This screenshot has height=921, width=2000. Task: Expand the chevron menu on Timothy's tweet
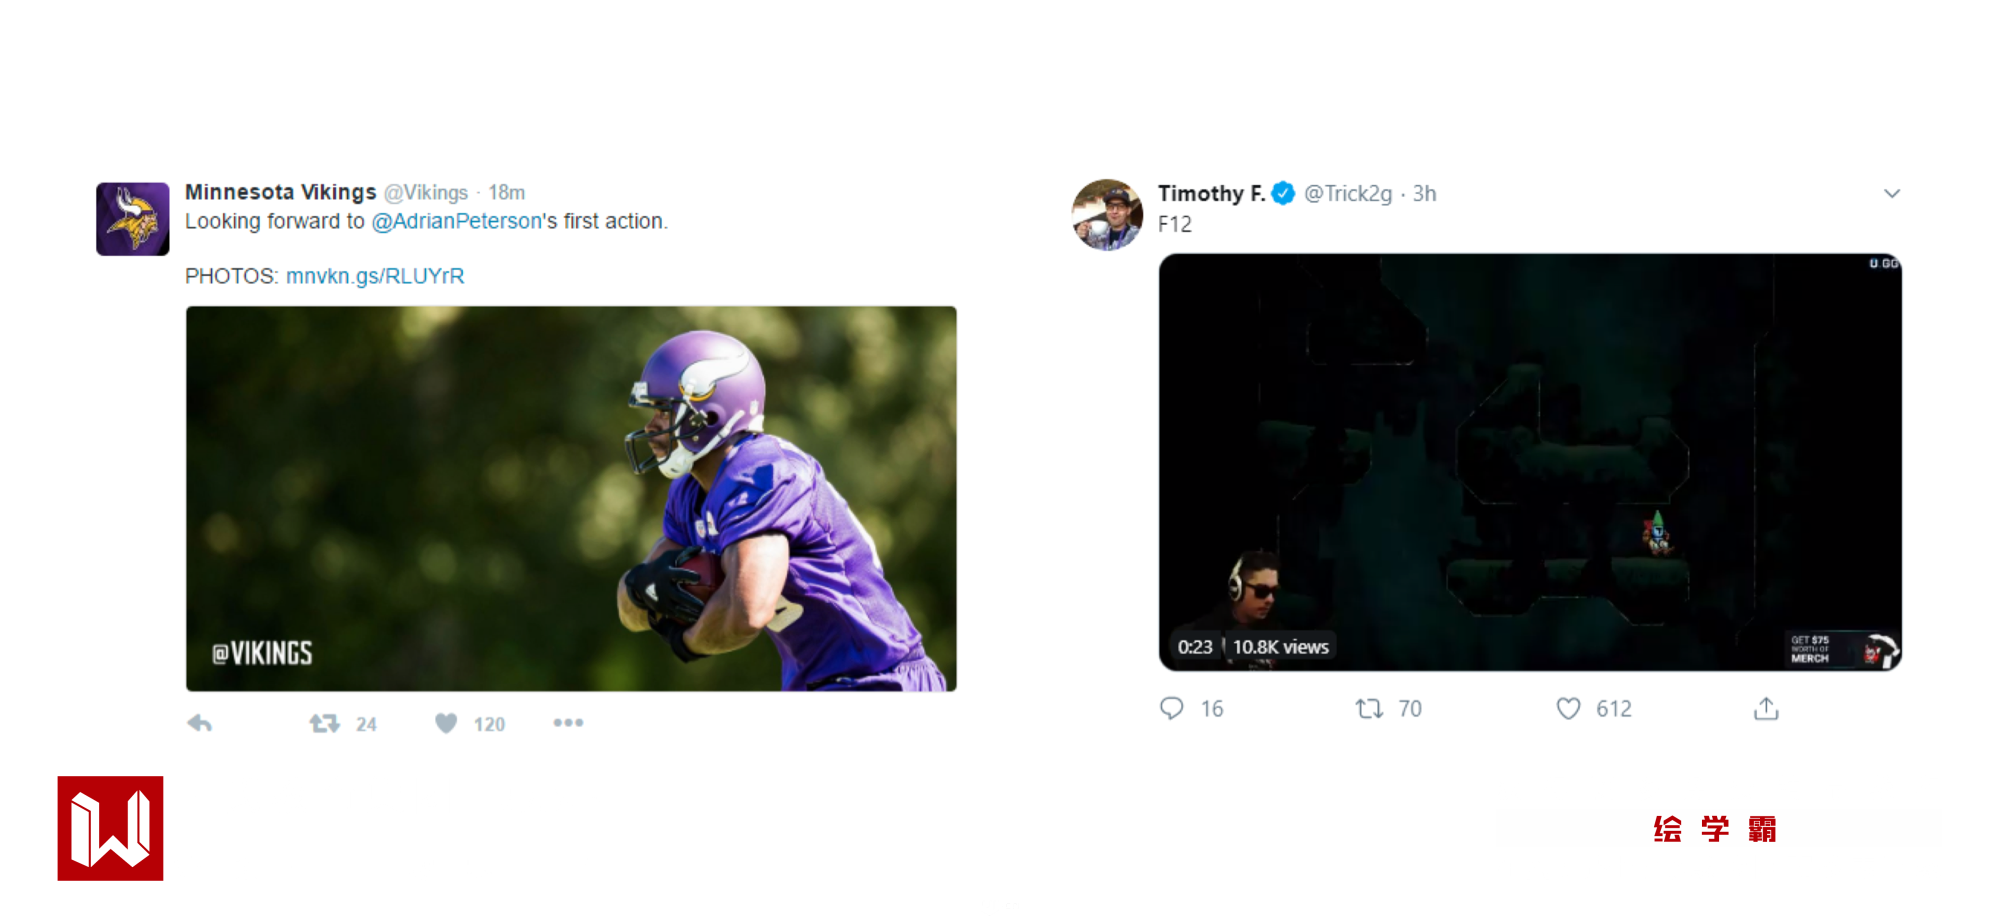click(1891, 194)
